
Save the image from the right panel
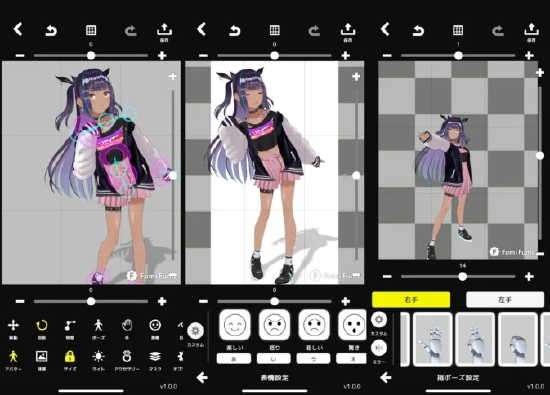point(531,32)
